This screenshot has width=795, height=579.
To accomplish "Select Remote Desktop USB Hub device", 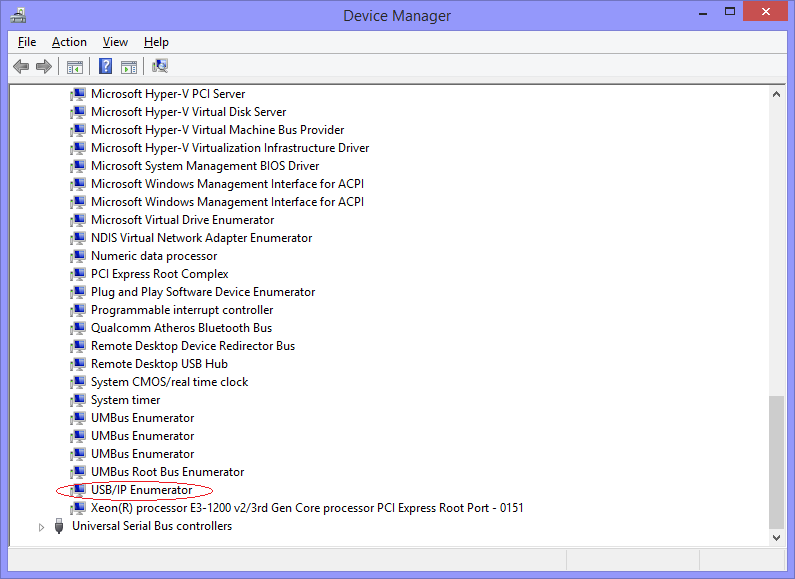I will click(x=159, y=364).
